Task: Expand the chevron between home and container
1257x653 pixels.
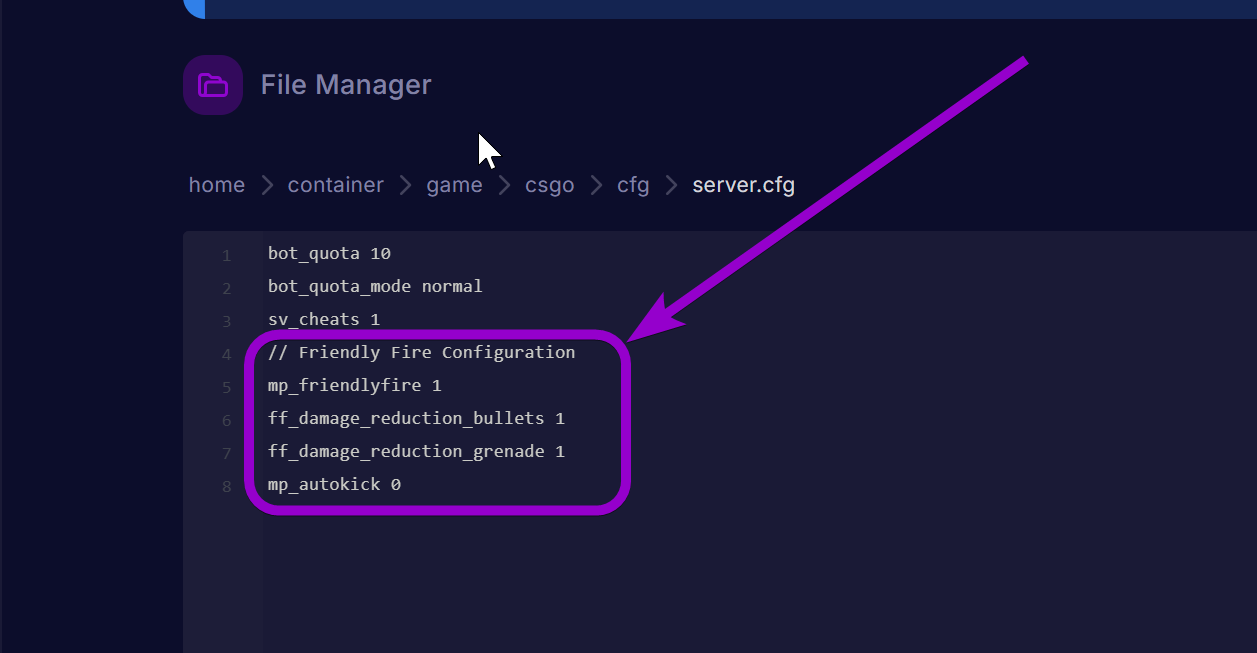Action: tap(266, 185)
